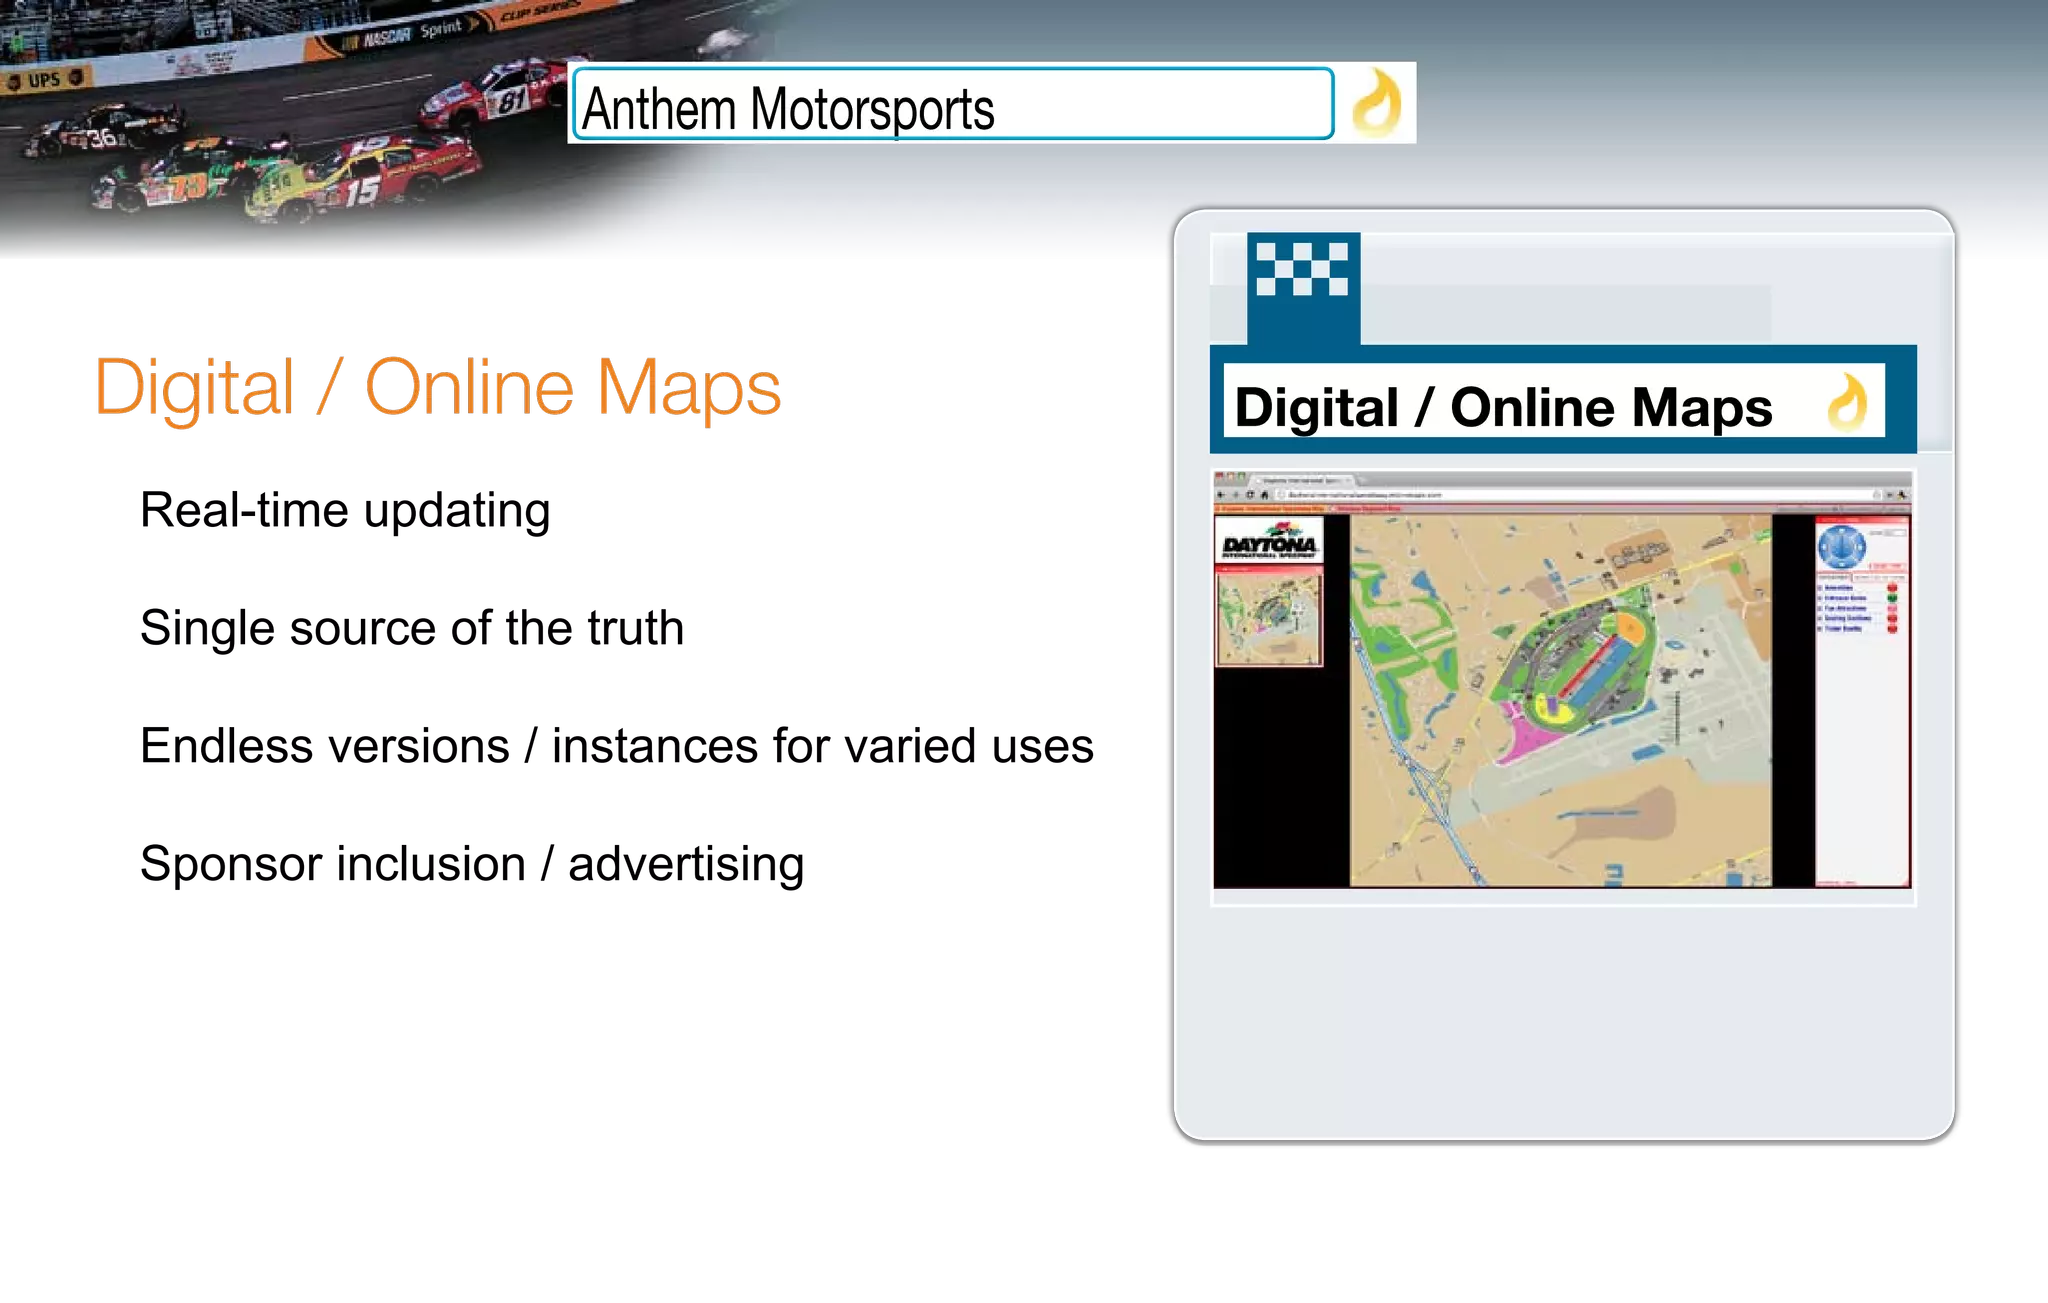Select the Anthem Motorsports title field

point(953,104)
